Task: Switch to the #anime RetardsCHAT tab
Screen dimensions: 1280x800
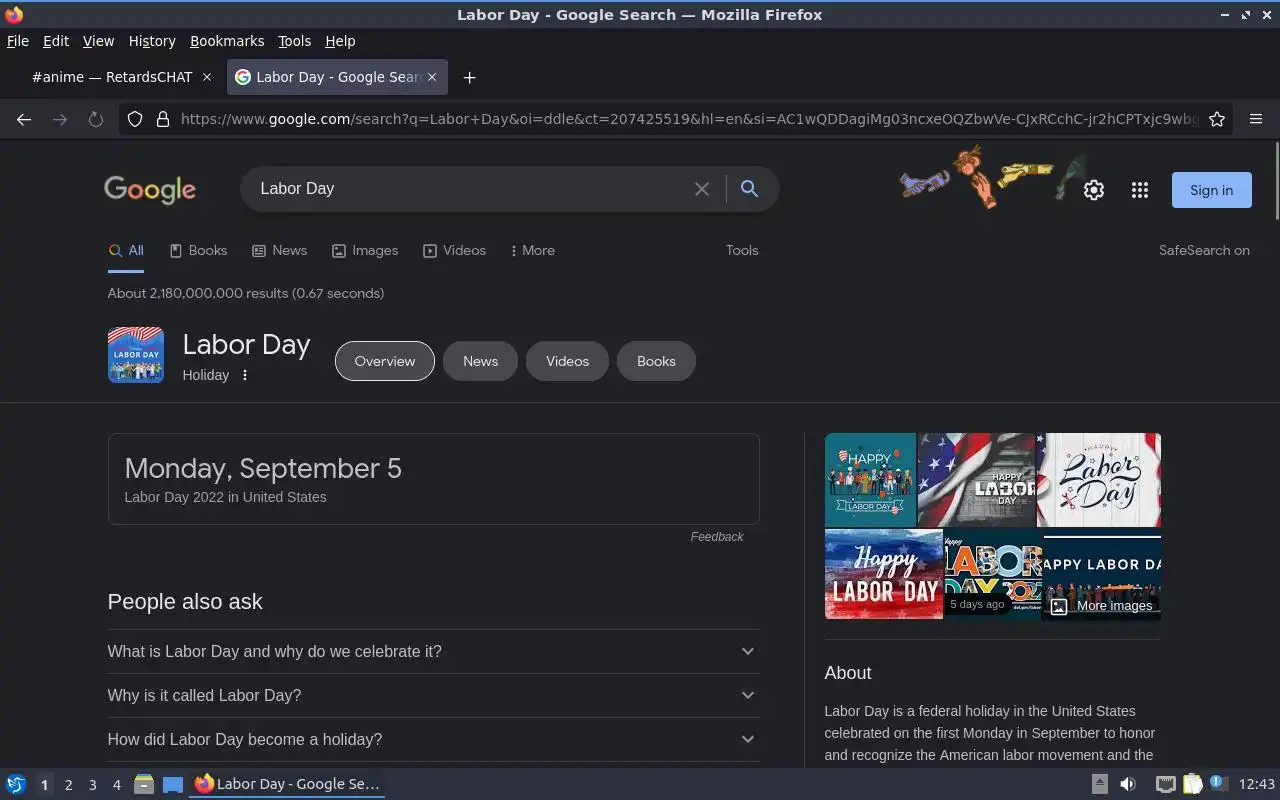Action: pos(112,77)
